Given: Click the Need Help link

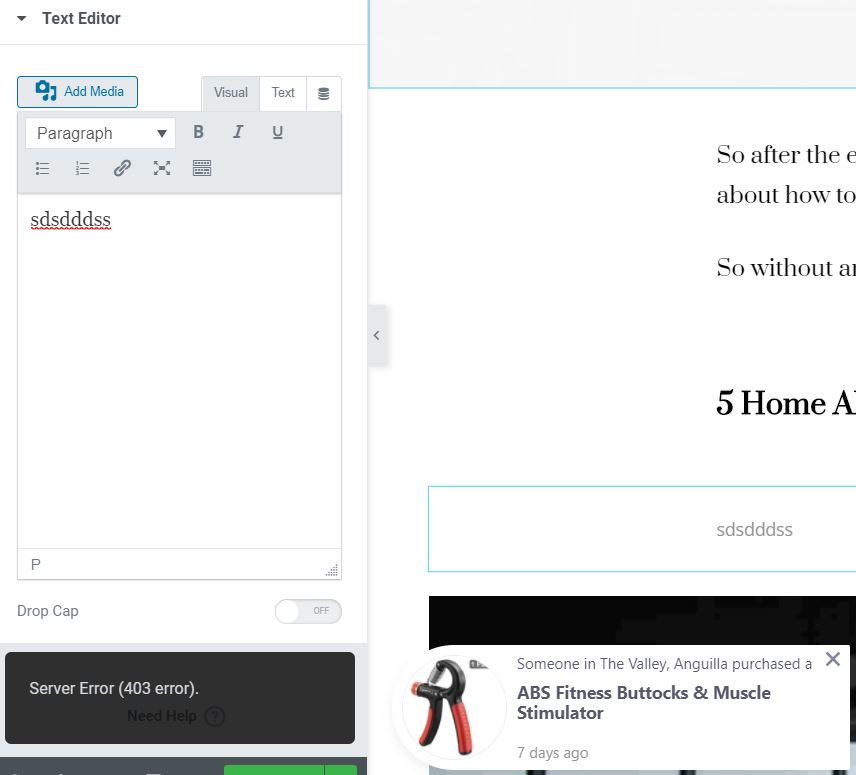Looking at the screenshot, I should coord(162,716).
